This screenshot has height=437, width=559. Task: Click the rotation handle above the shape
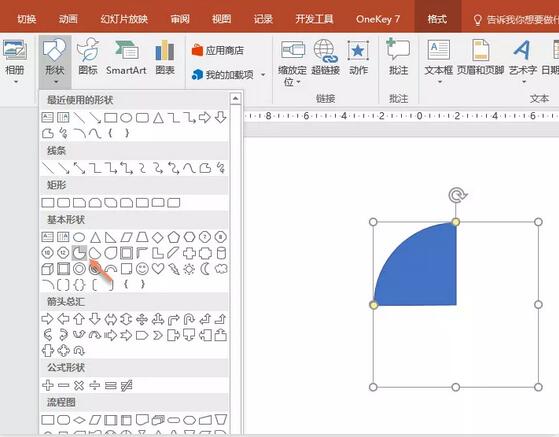click(457, 195)
